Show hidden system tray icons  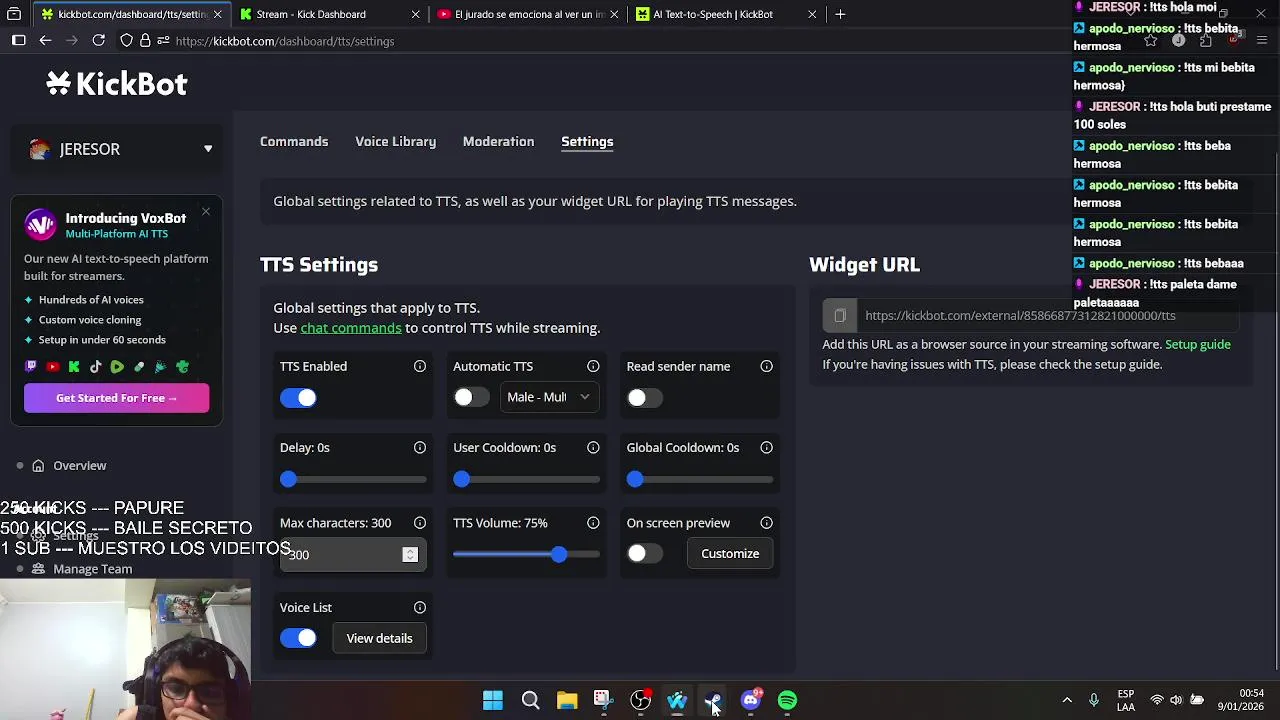point(1066,701)
